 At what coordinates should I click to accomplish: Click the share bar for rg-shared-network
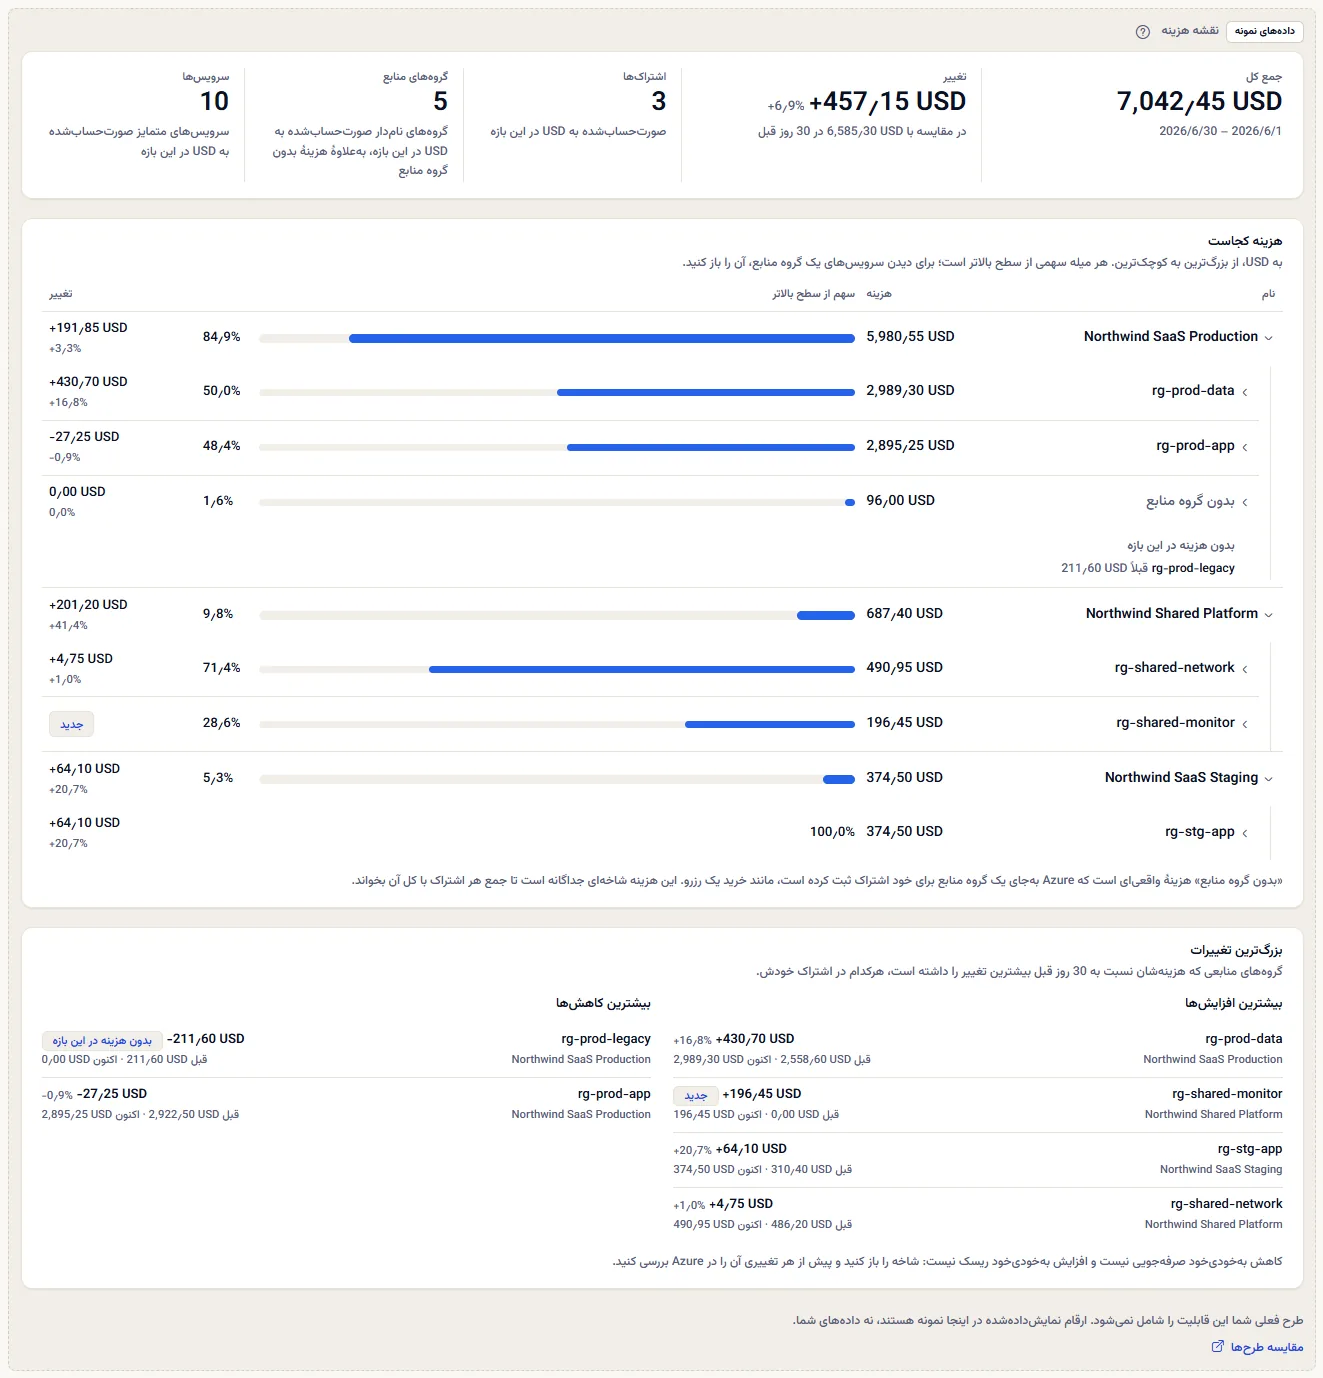pos(557,669)
